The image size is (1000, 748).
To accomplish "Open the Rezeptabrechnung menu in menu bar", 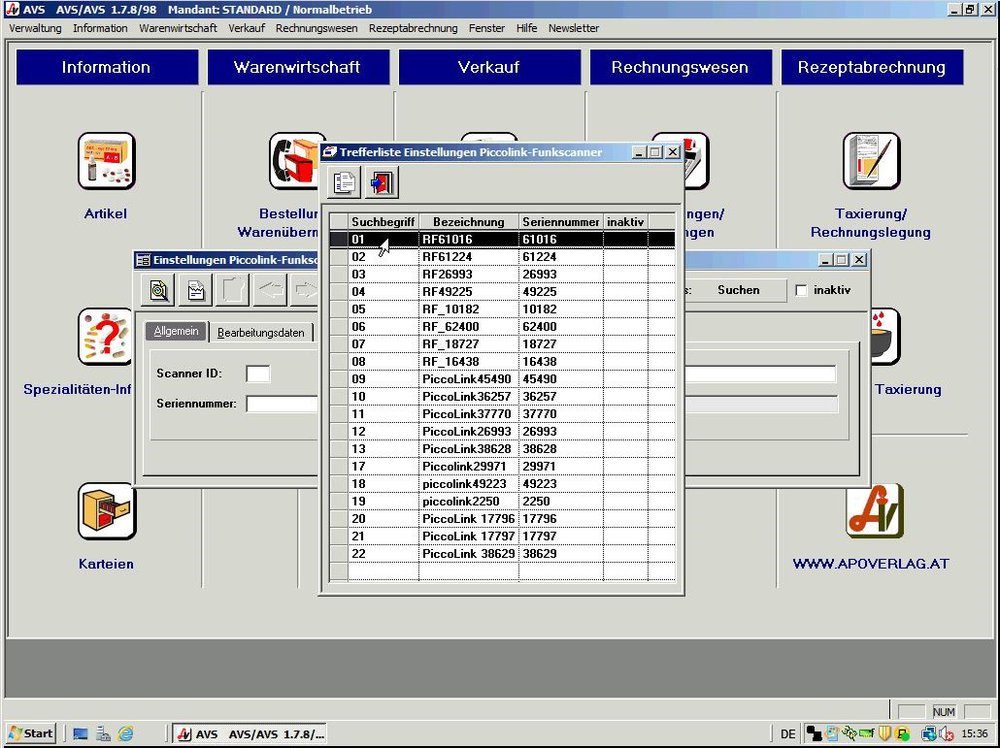I will point(413,28).
